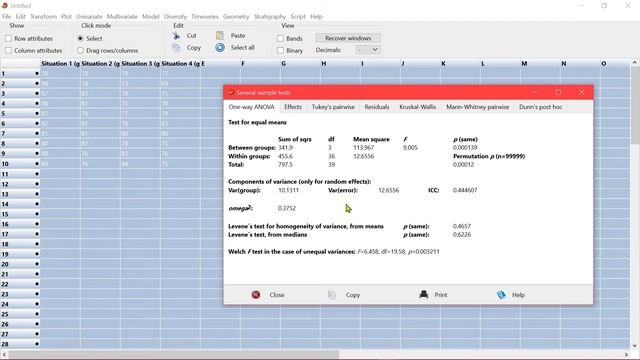The height and width of the screenshot is (360, 640).
Task: Click the Print label in the test dialog
Action: (441, 295)
